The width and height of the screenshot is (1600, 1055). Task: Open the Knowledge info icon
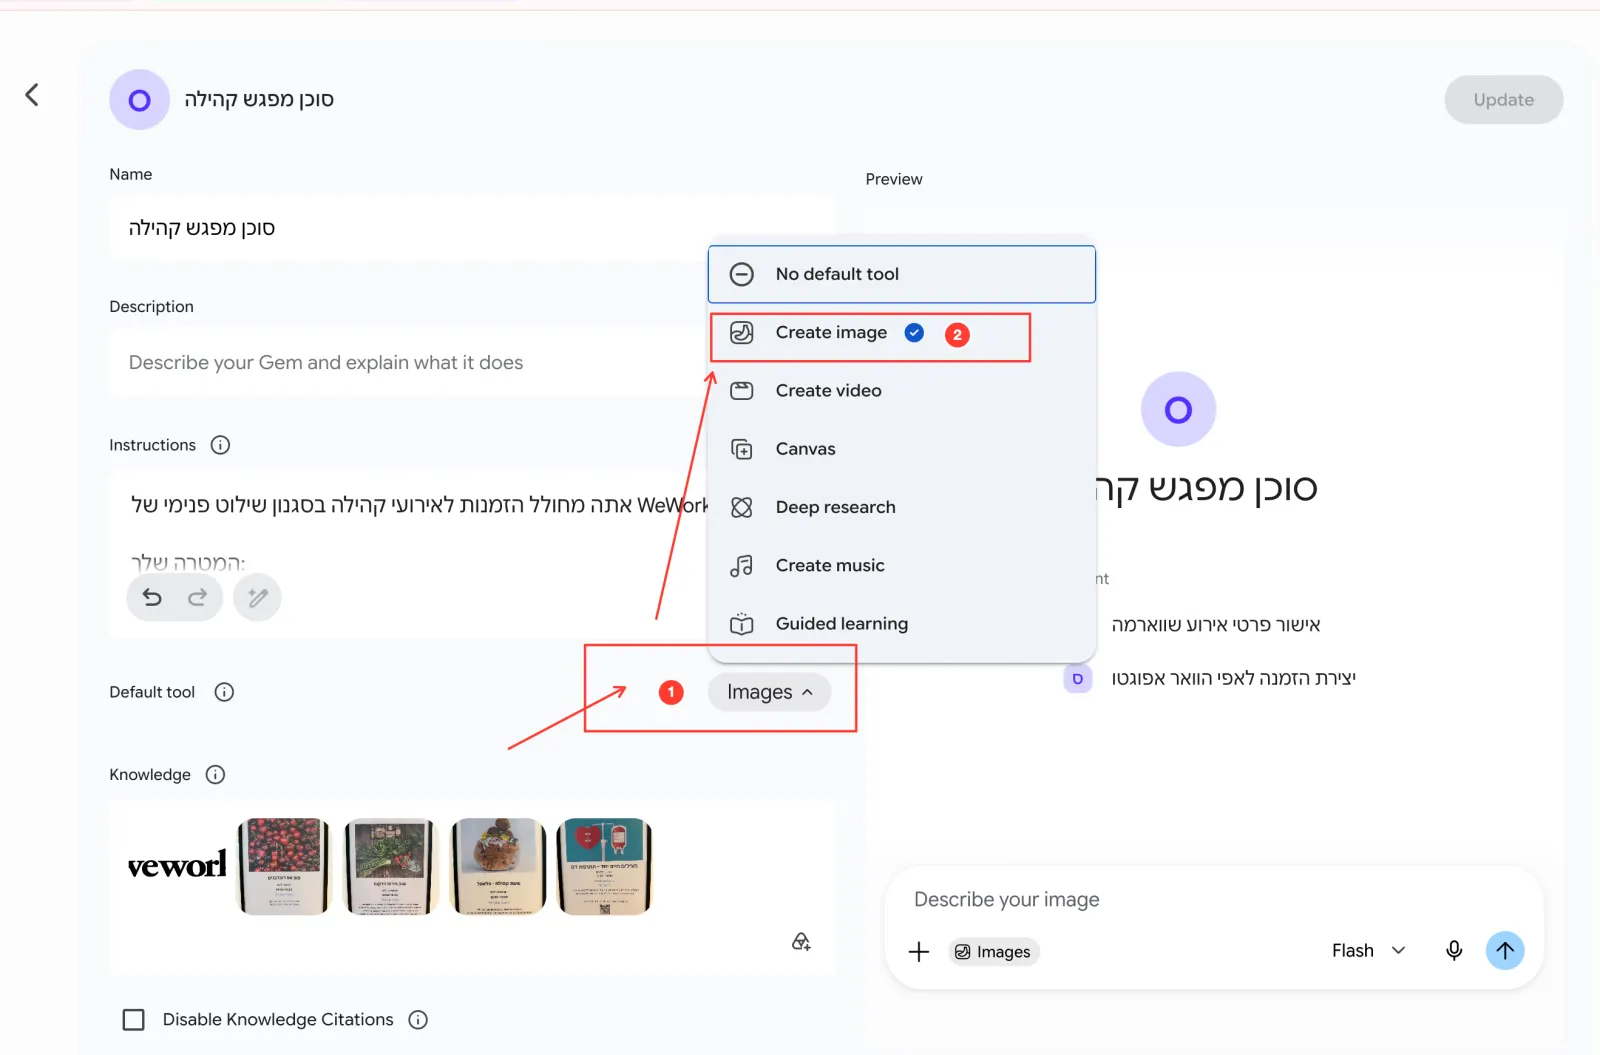point(215,775)
